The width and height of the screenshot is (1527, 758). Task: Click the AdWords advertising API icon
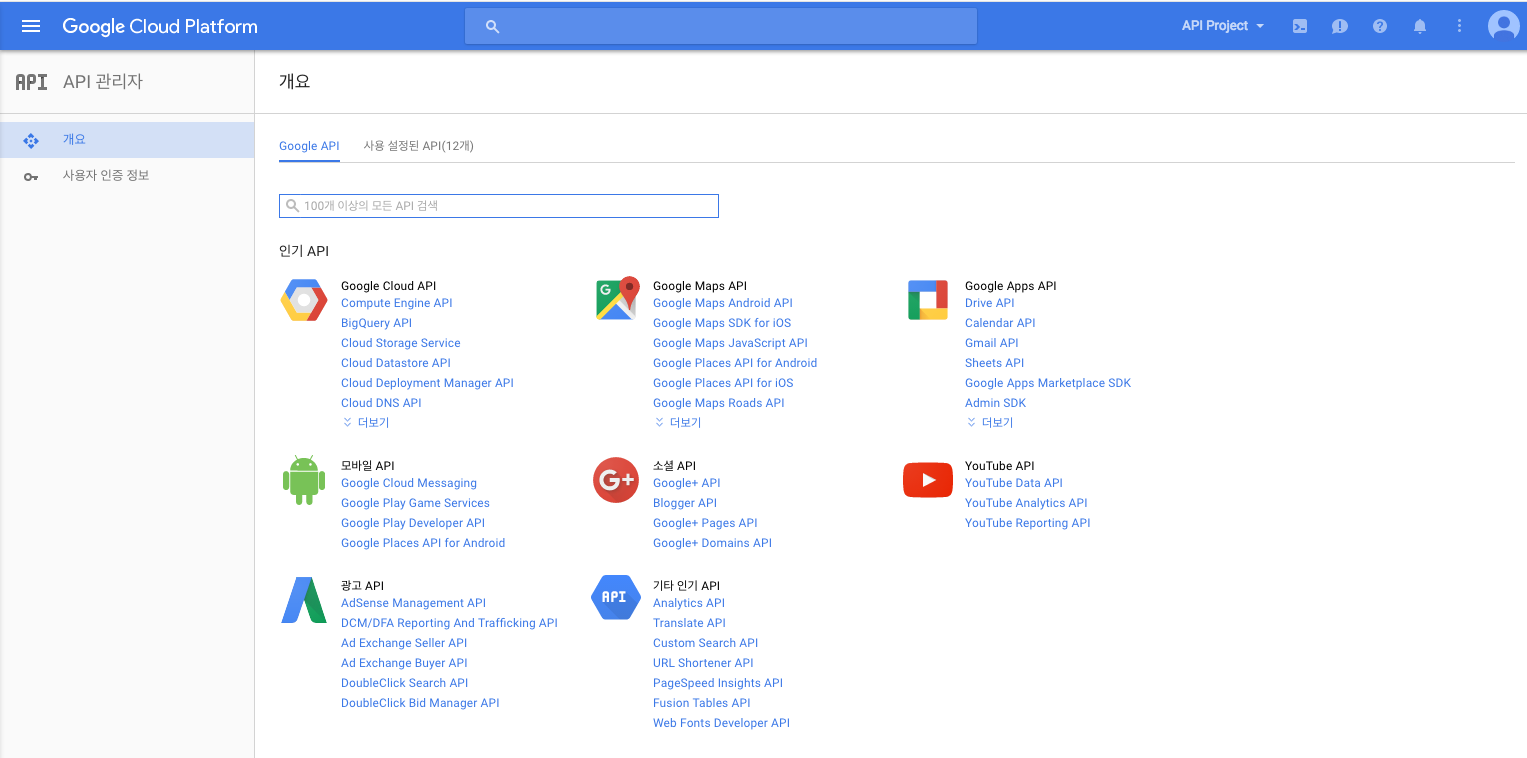(304, 600)
